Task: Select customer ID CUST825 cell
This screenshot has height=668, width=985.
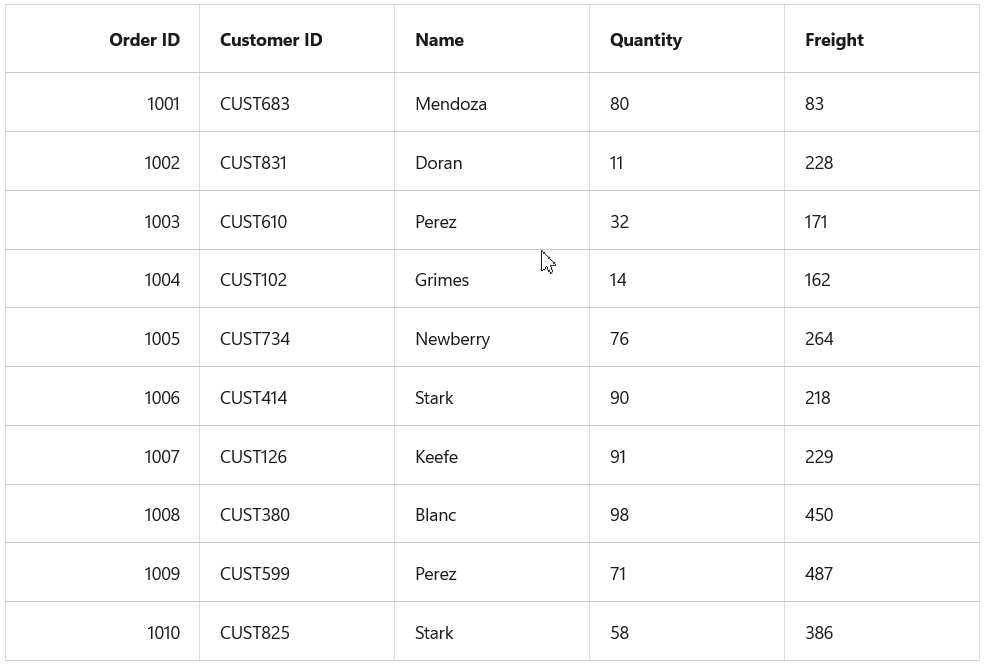Action: click(x=253, y=633)
